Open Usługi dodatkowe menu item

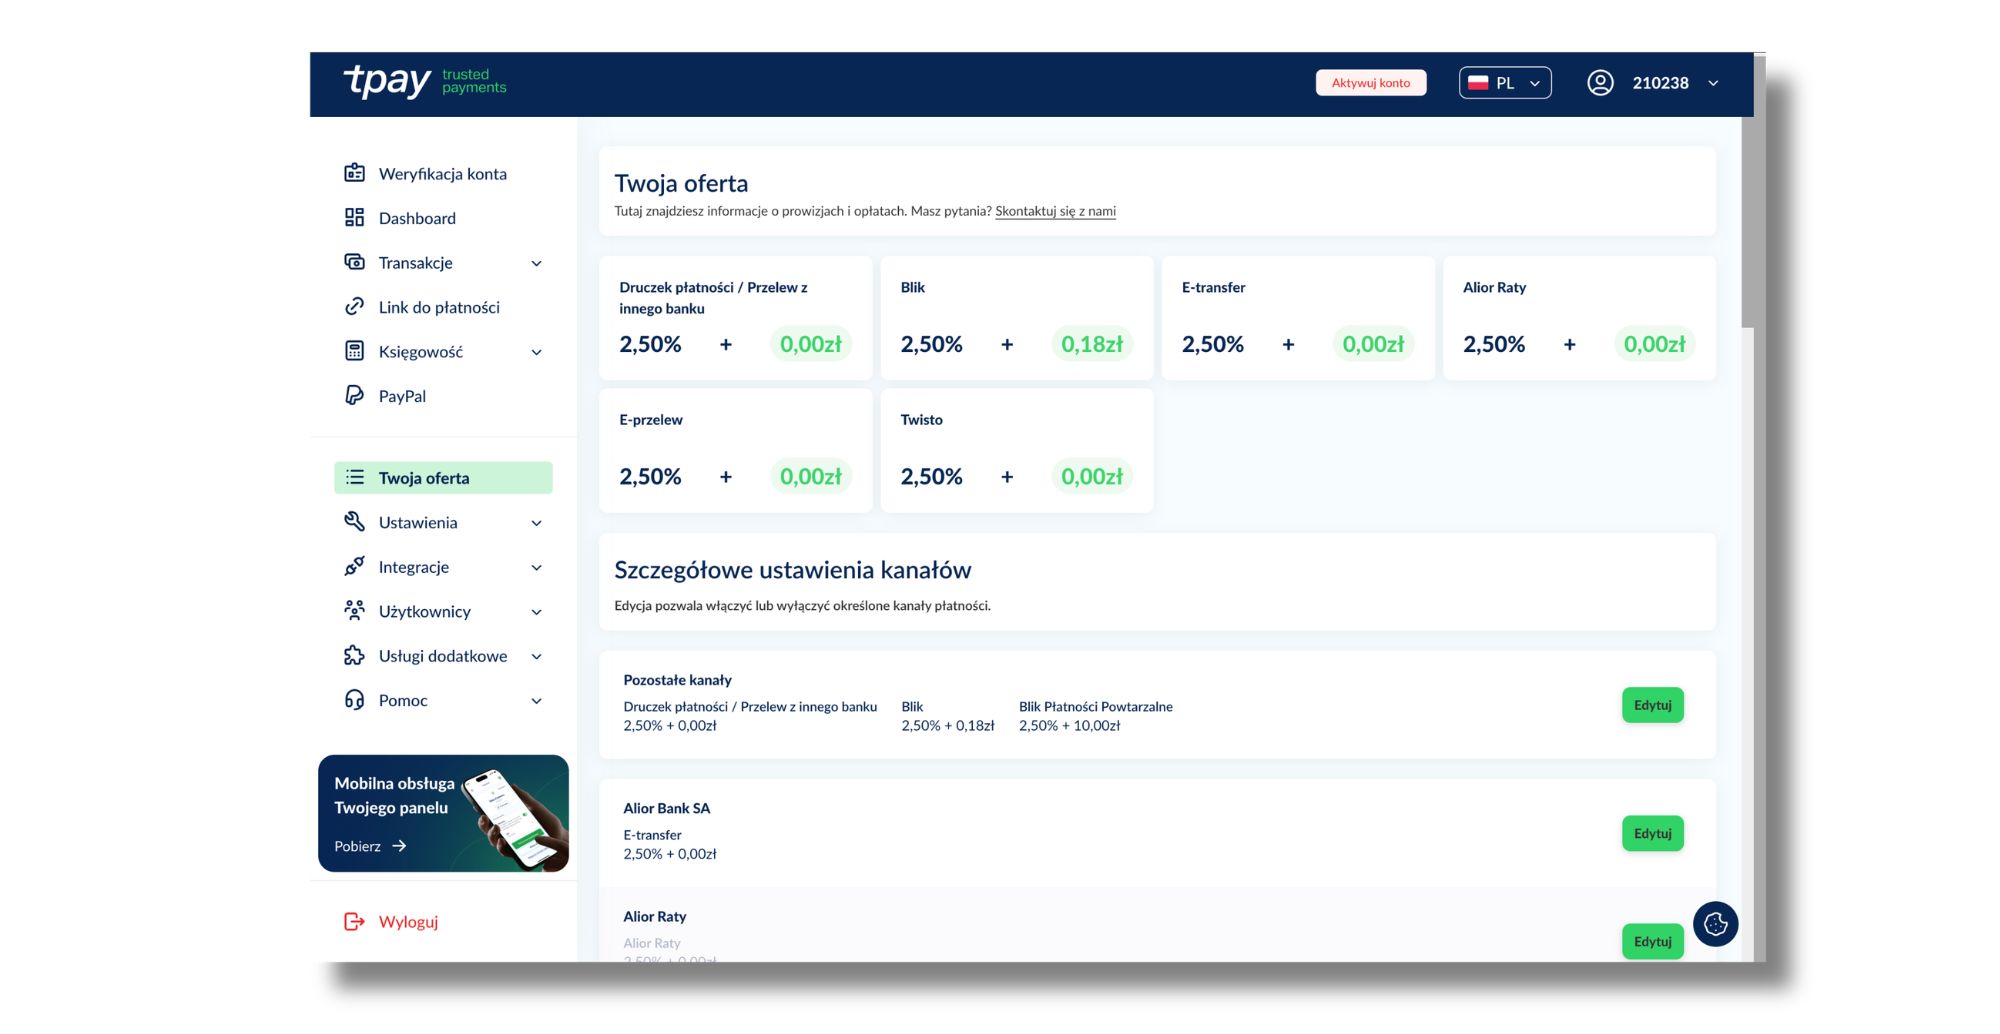coord(443,656)
